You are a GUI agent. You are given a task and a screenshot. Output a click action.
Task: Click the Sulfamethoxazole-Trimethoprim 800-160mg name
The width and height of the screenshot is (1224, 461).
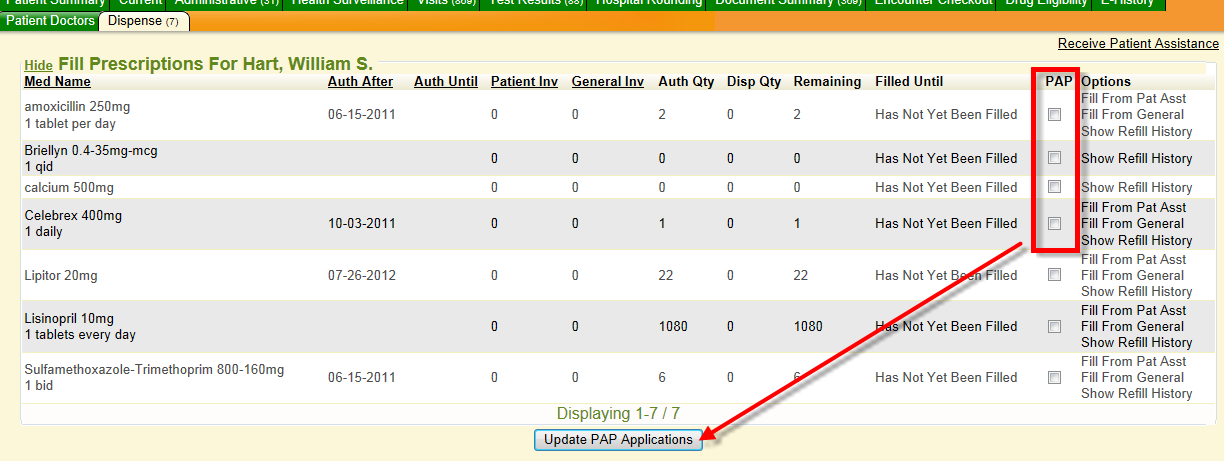tap(154, 369)
